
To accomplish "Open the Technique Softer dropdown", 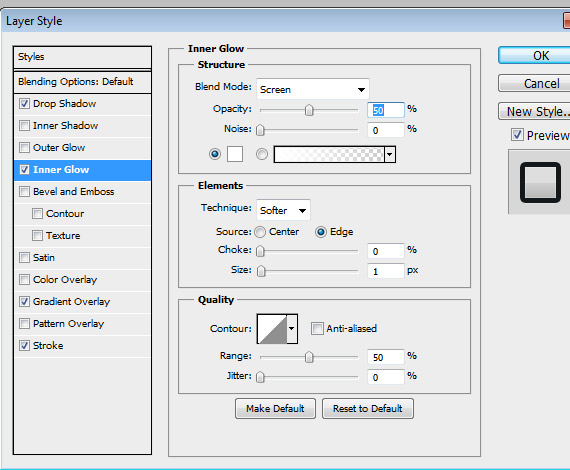I will click(x=283, y=210).
